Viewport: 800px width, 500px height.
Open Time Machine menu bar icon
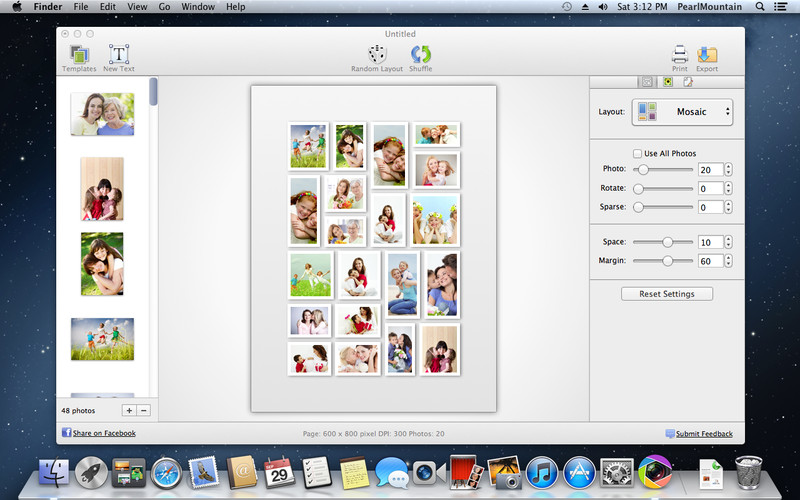pyautogui.click(x=567, y=7)
